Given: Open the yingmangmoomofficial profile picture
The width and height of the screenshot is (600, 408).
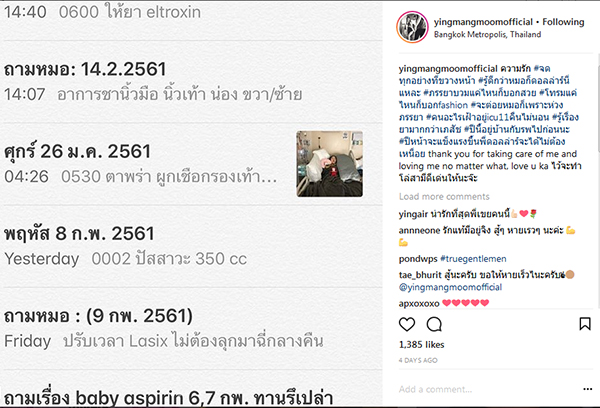Looking at the screenshot, I should (412, 27).
